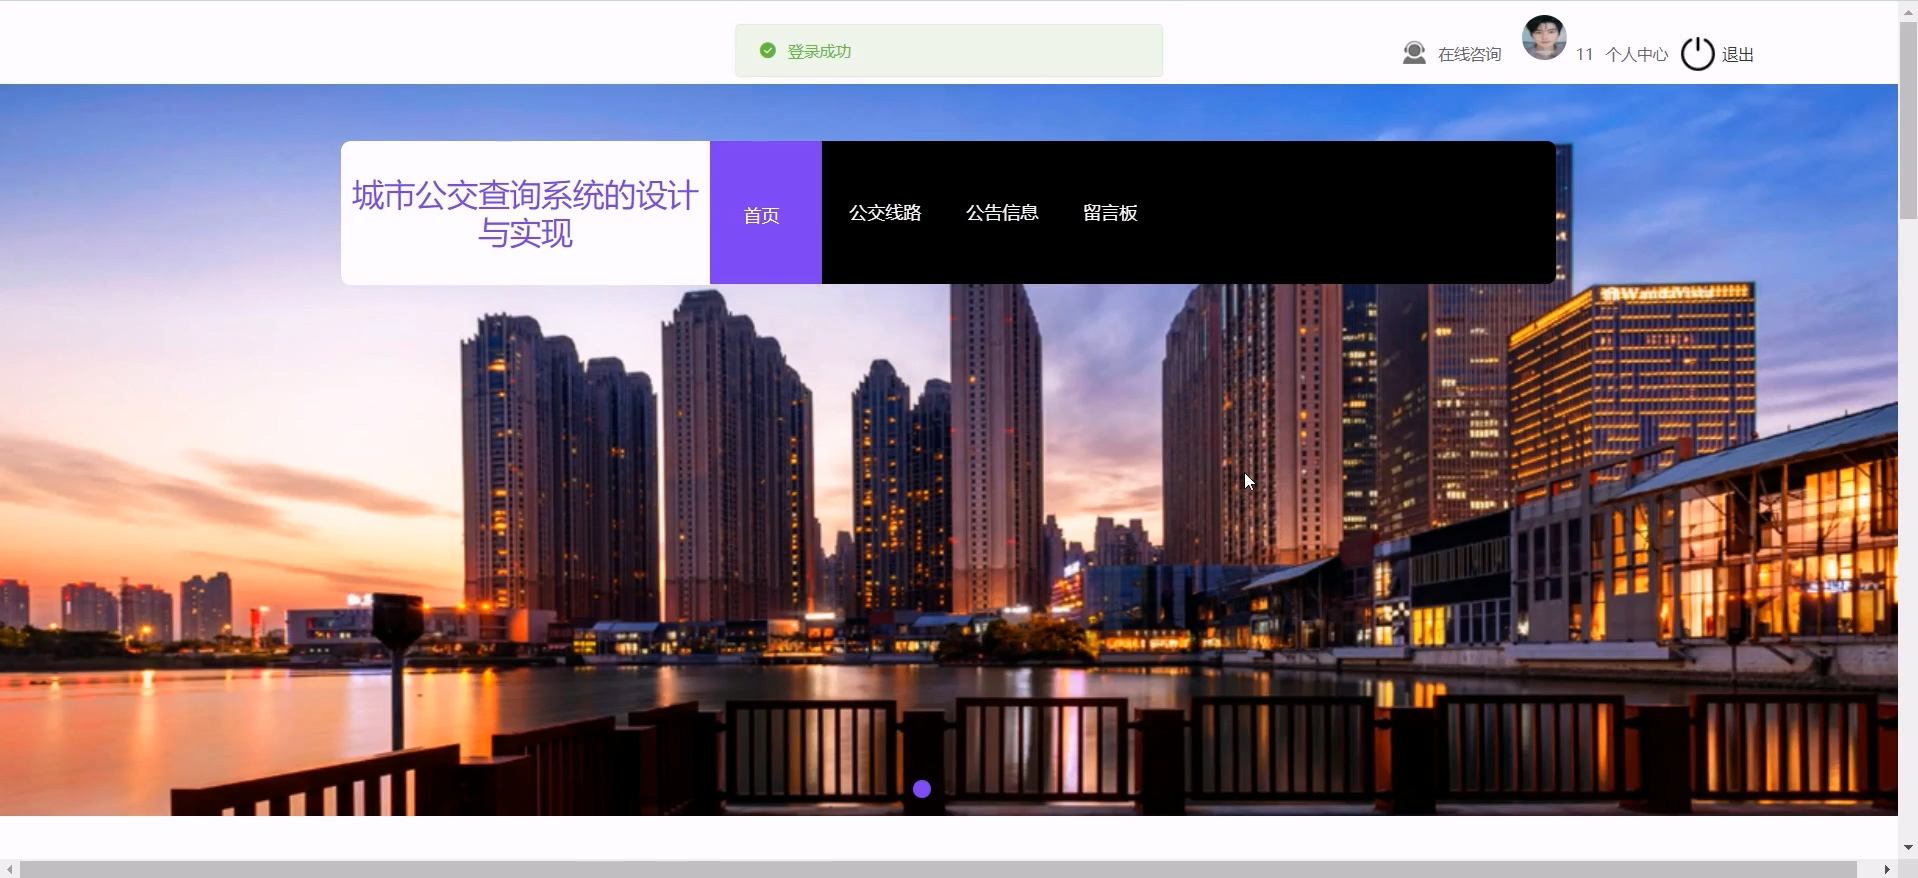Open the 在线咨询 link
Screen dimensions: 1918x878
[1469, 55]
